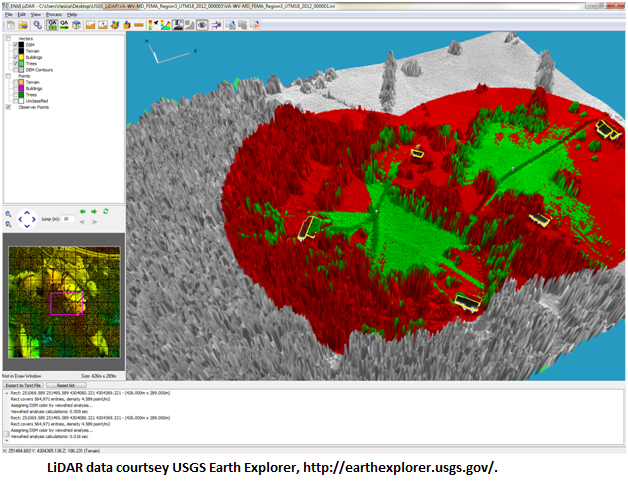Click the upper magnifier zoom icon
Screen dimensions: 628x482
click(8, 214)
